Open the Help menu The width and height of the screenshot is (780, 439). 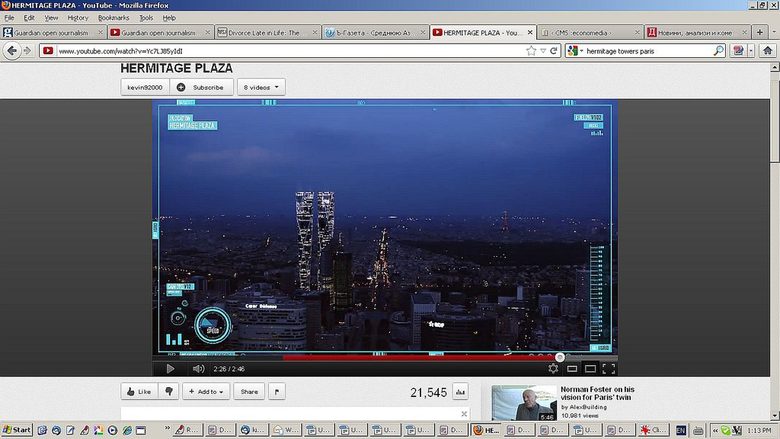[169, 17]
